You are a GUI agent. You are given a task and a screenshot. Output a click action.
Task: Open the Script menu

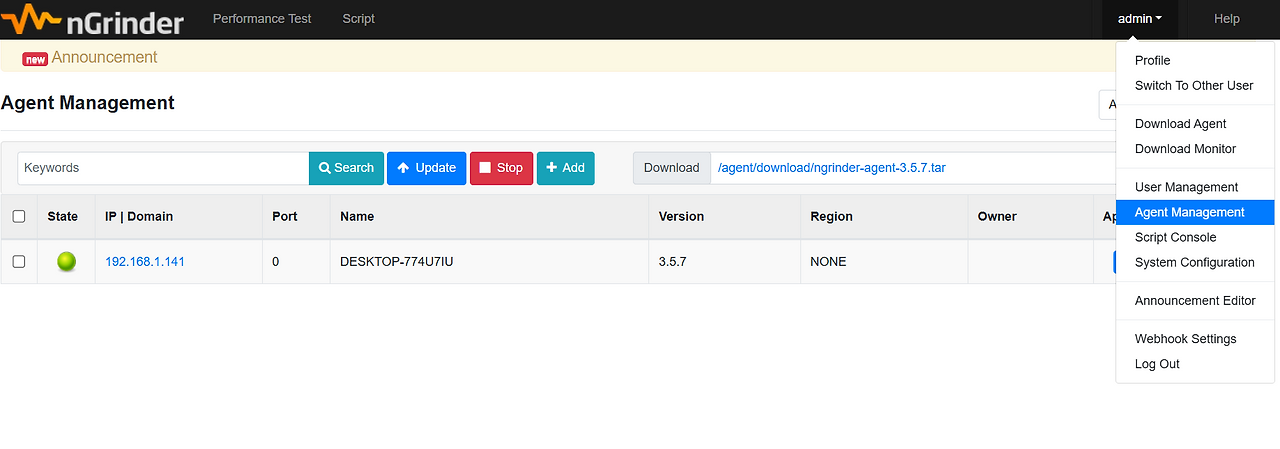click(x=358, y=19)
